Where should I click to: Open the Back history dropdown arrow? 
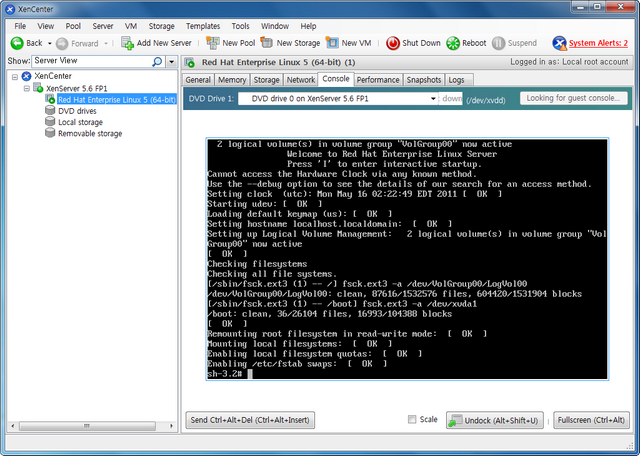[x=50, y=43]
